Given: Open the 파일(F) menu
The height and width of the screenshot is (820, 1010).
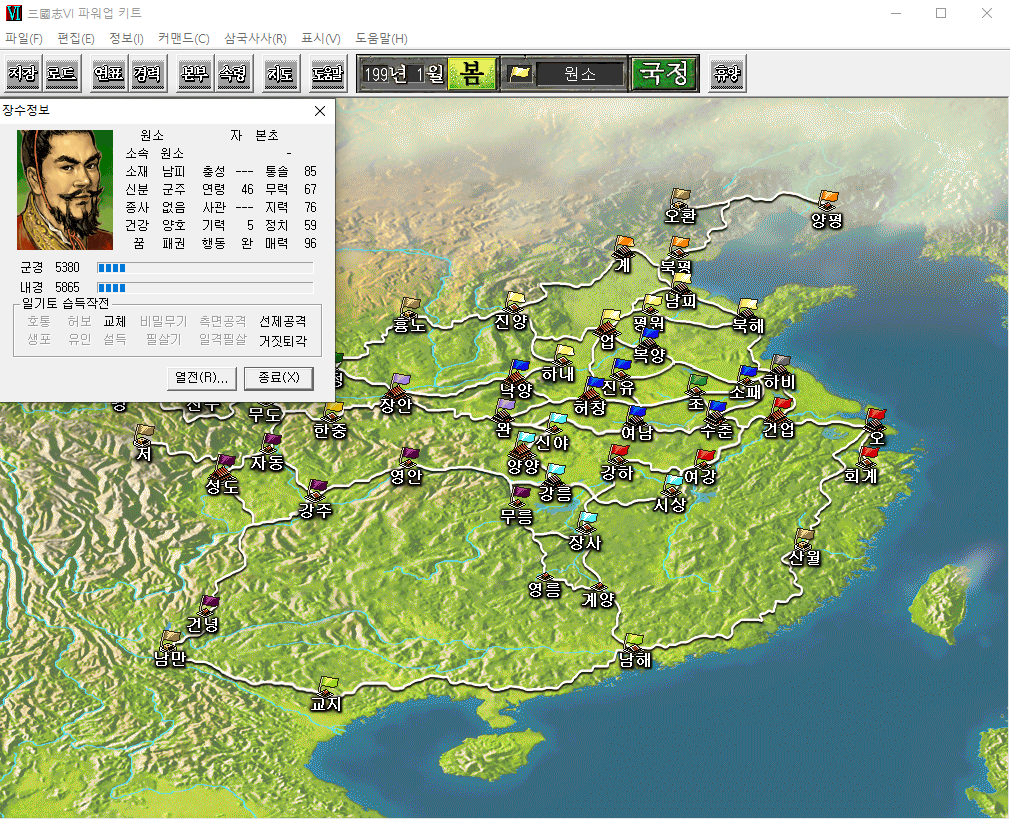Looking at the screenshot, I should (24, 39).
